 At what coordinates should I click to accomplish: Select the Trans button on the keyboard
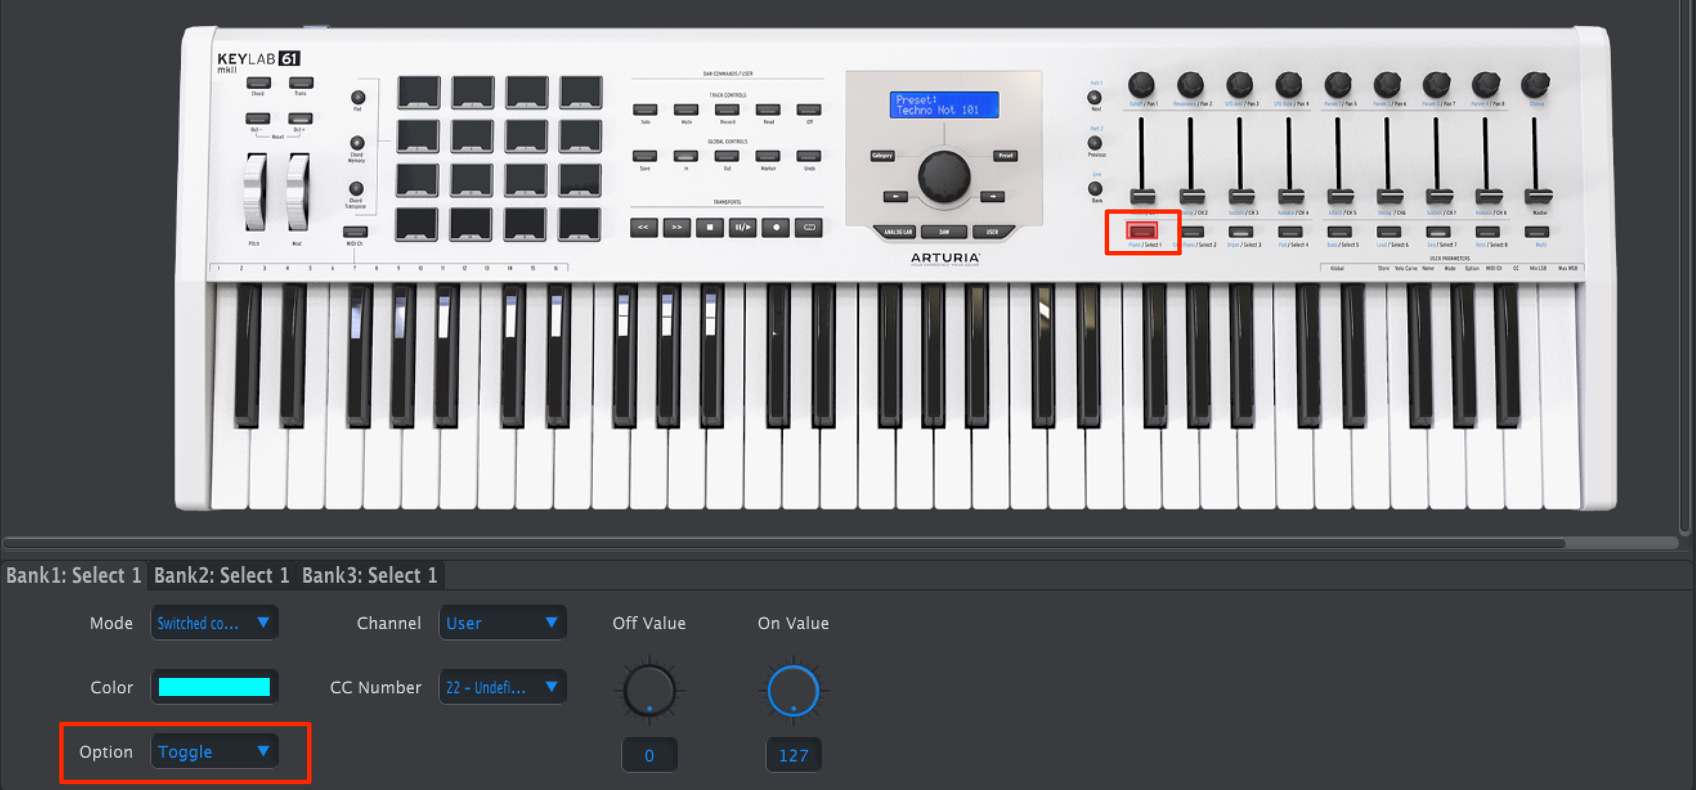click(301, 83)
